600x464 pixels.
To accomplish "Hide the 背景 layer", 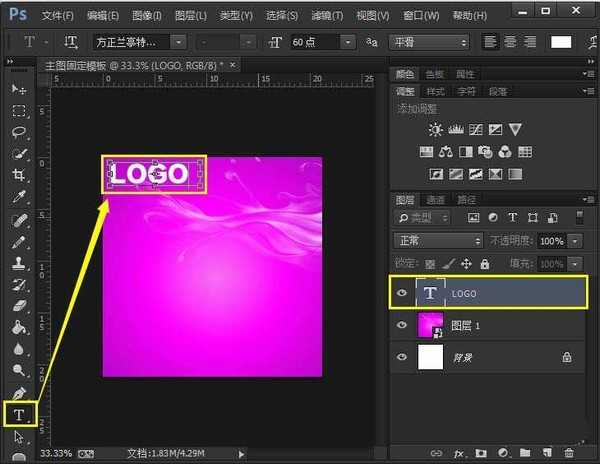I will 402,357.
